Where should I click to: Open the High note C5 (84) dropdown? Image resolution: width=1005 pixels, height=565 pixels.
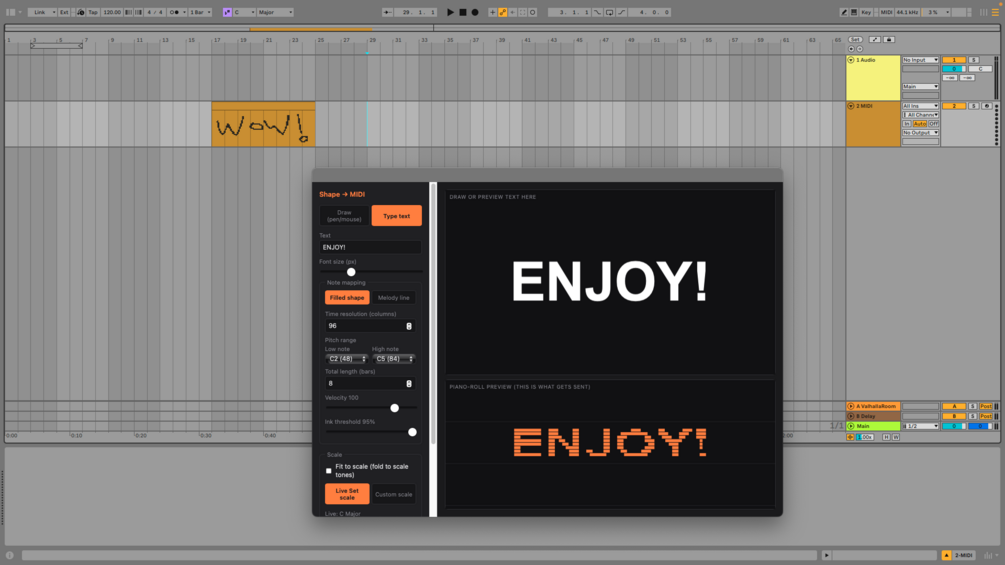click(x=394, y=359)
